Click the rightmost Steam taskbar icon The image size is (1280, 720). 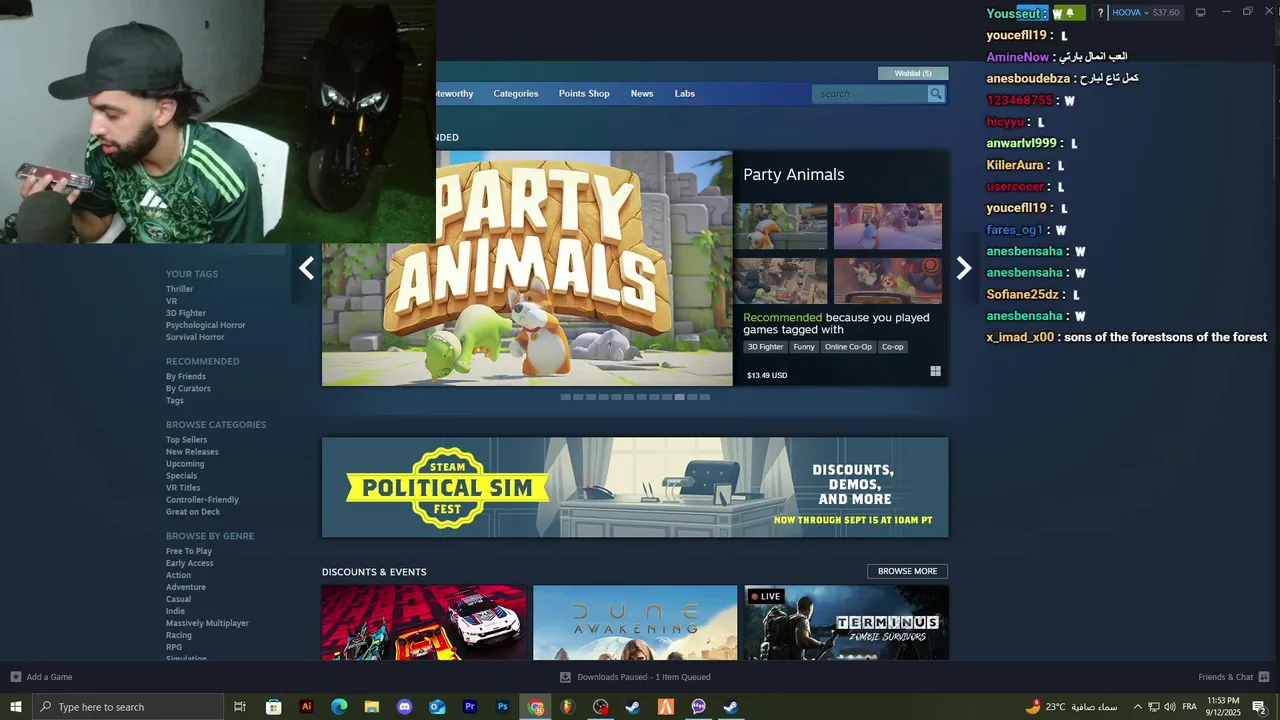coord(731,707)
